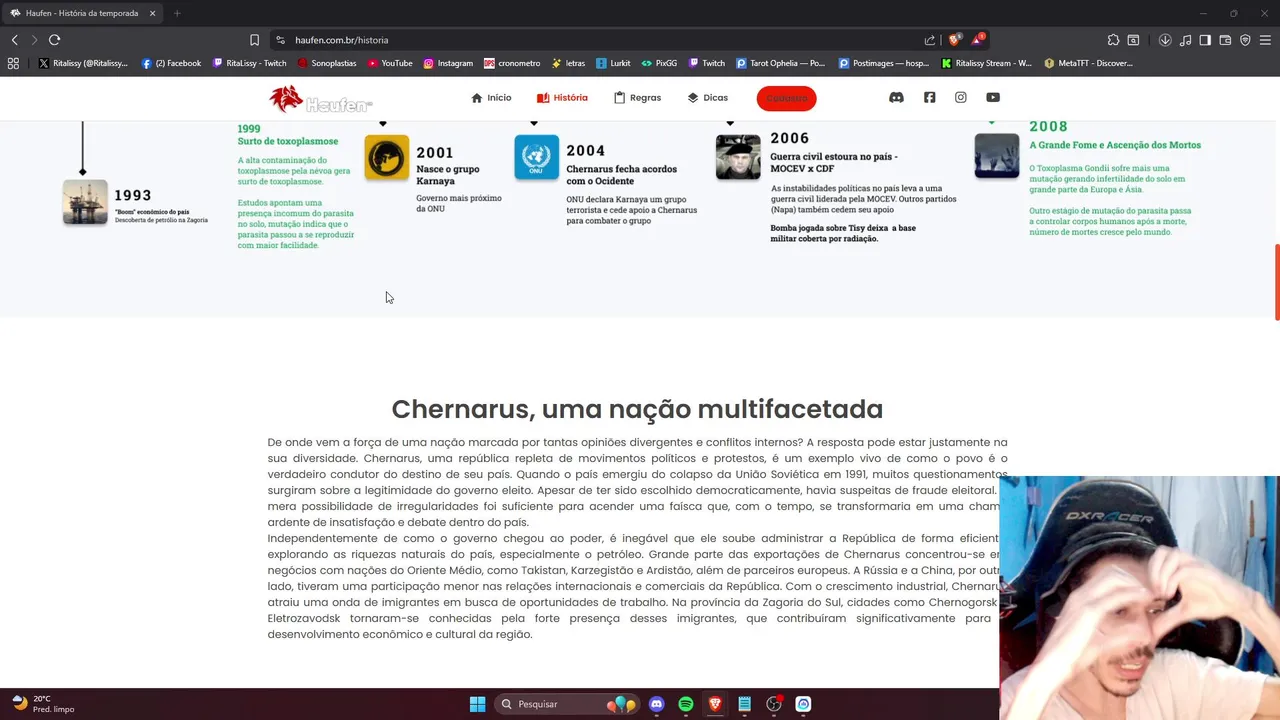The width and height of the screenshot is (1280, 720).
Task: Open the PixGG bookmark
Action: point(659,63)
